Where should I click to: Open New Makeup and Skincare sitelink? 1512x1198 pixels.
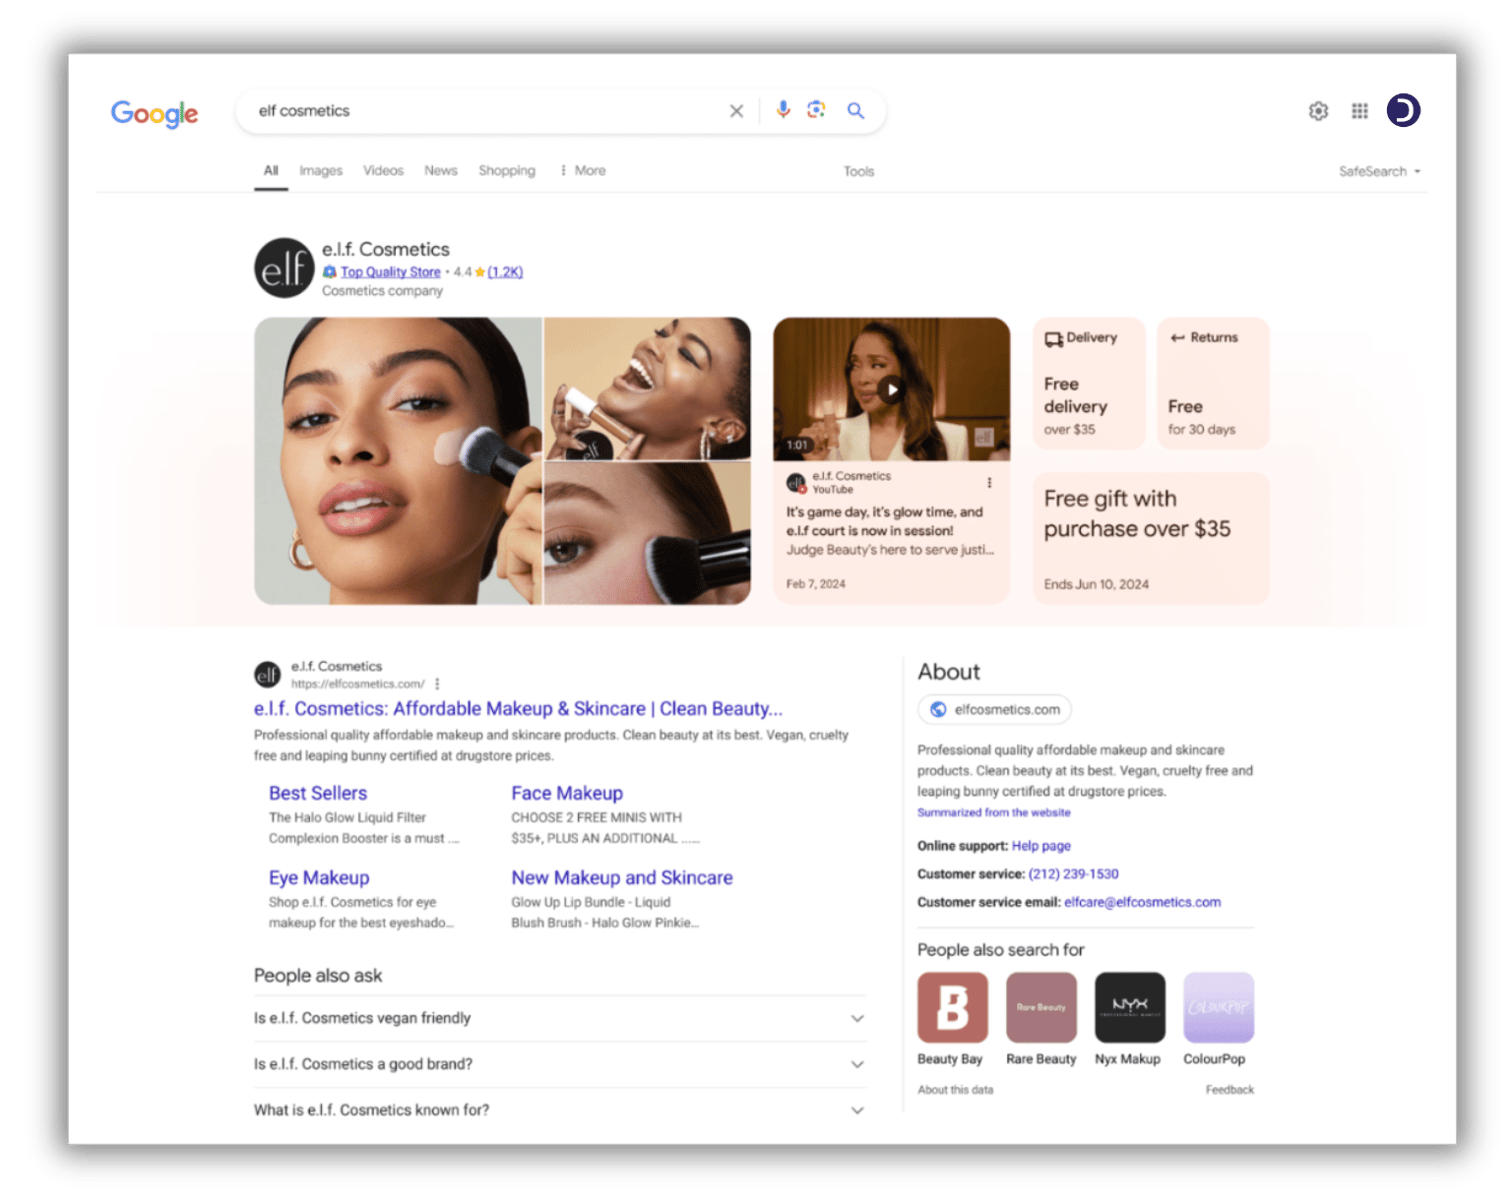click(x=622, y=878)
